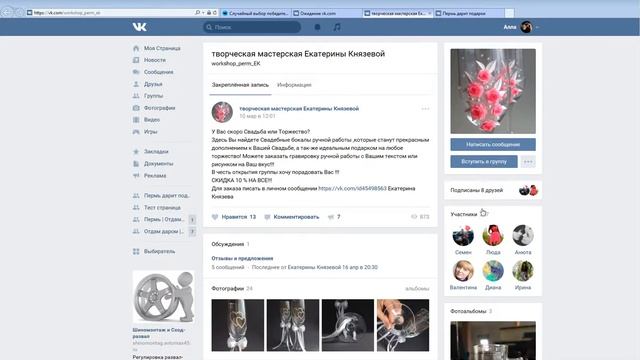Open dropdown arrow next to header avatar
This screenshot has height=360, width=640.
537,27
